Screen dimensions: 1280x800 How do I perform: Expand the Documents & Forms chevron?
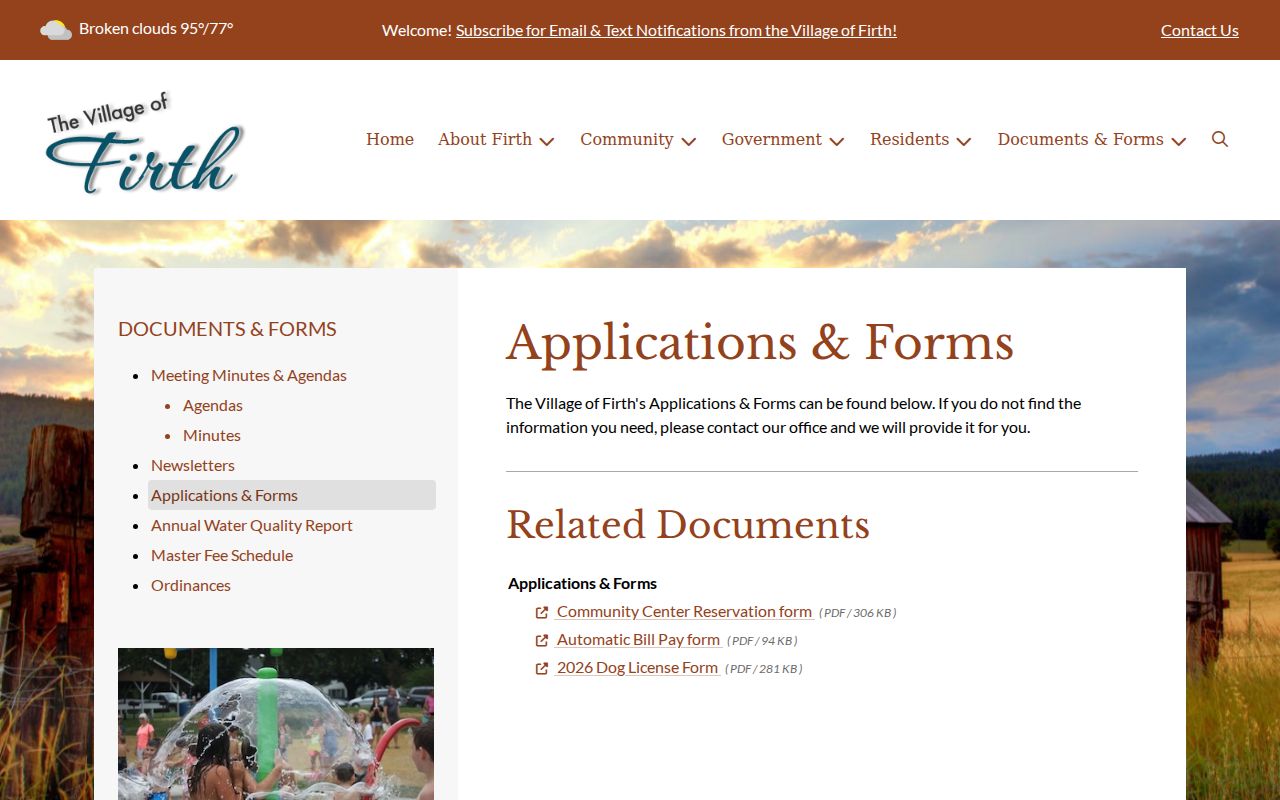tap(1179, 141)
